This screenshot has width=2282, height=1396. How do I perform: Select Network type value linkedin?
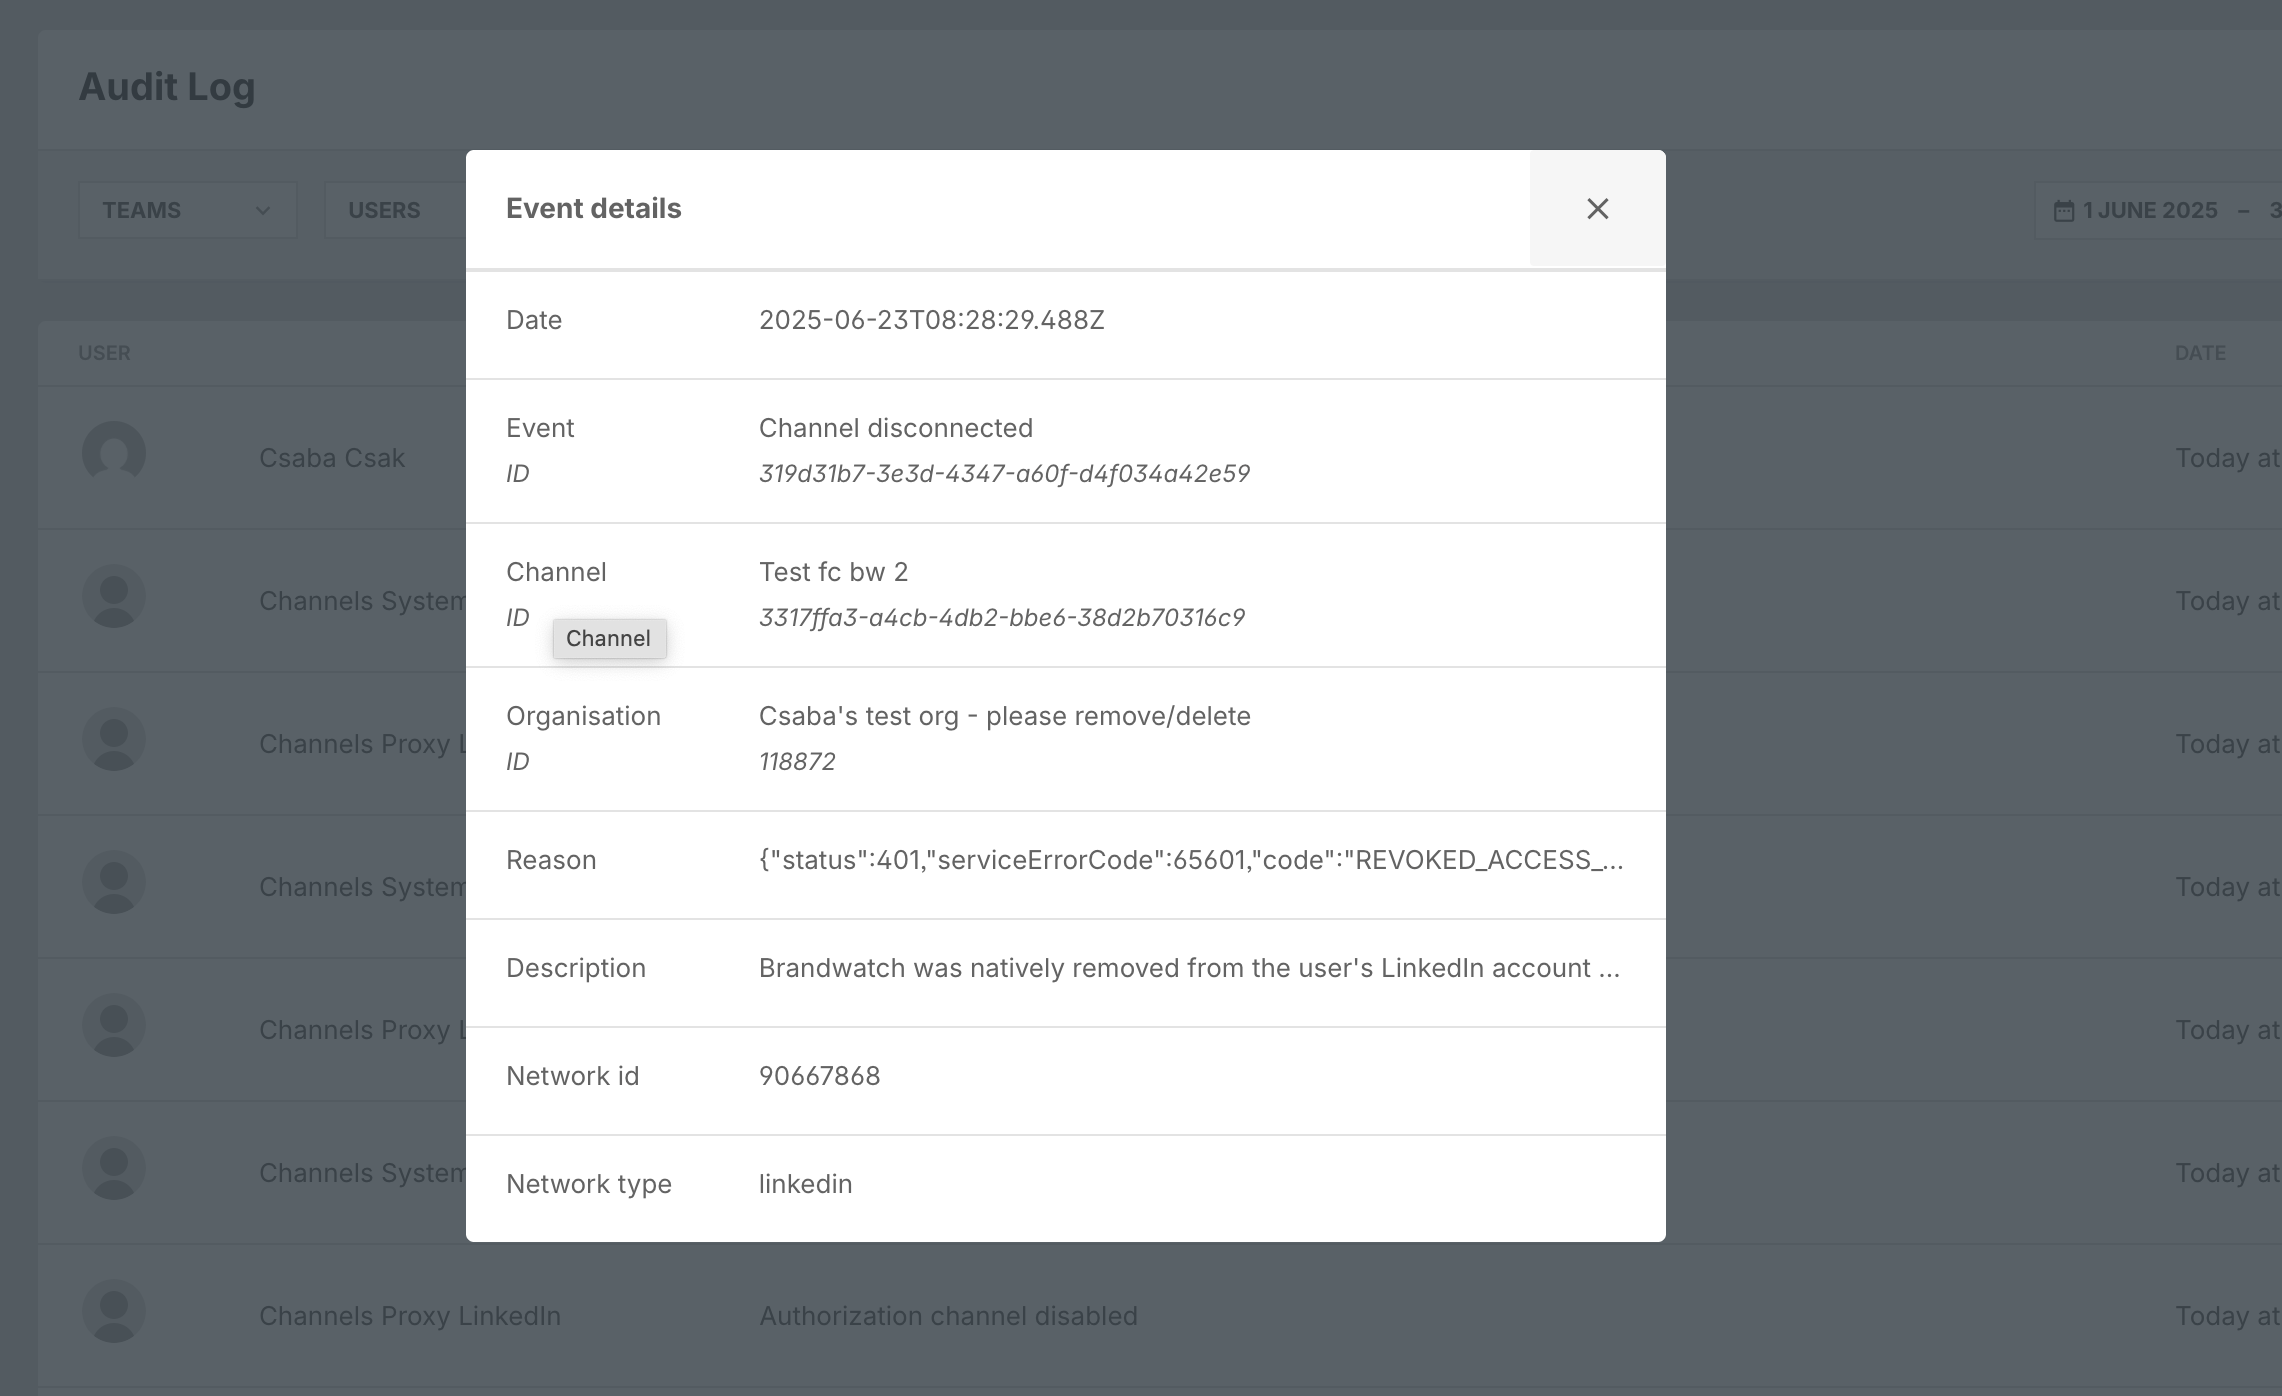[x=805, y=1184]
